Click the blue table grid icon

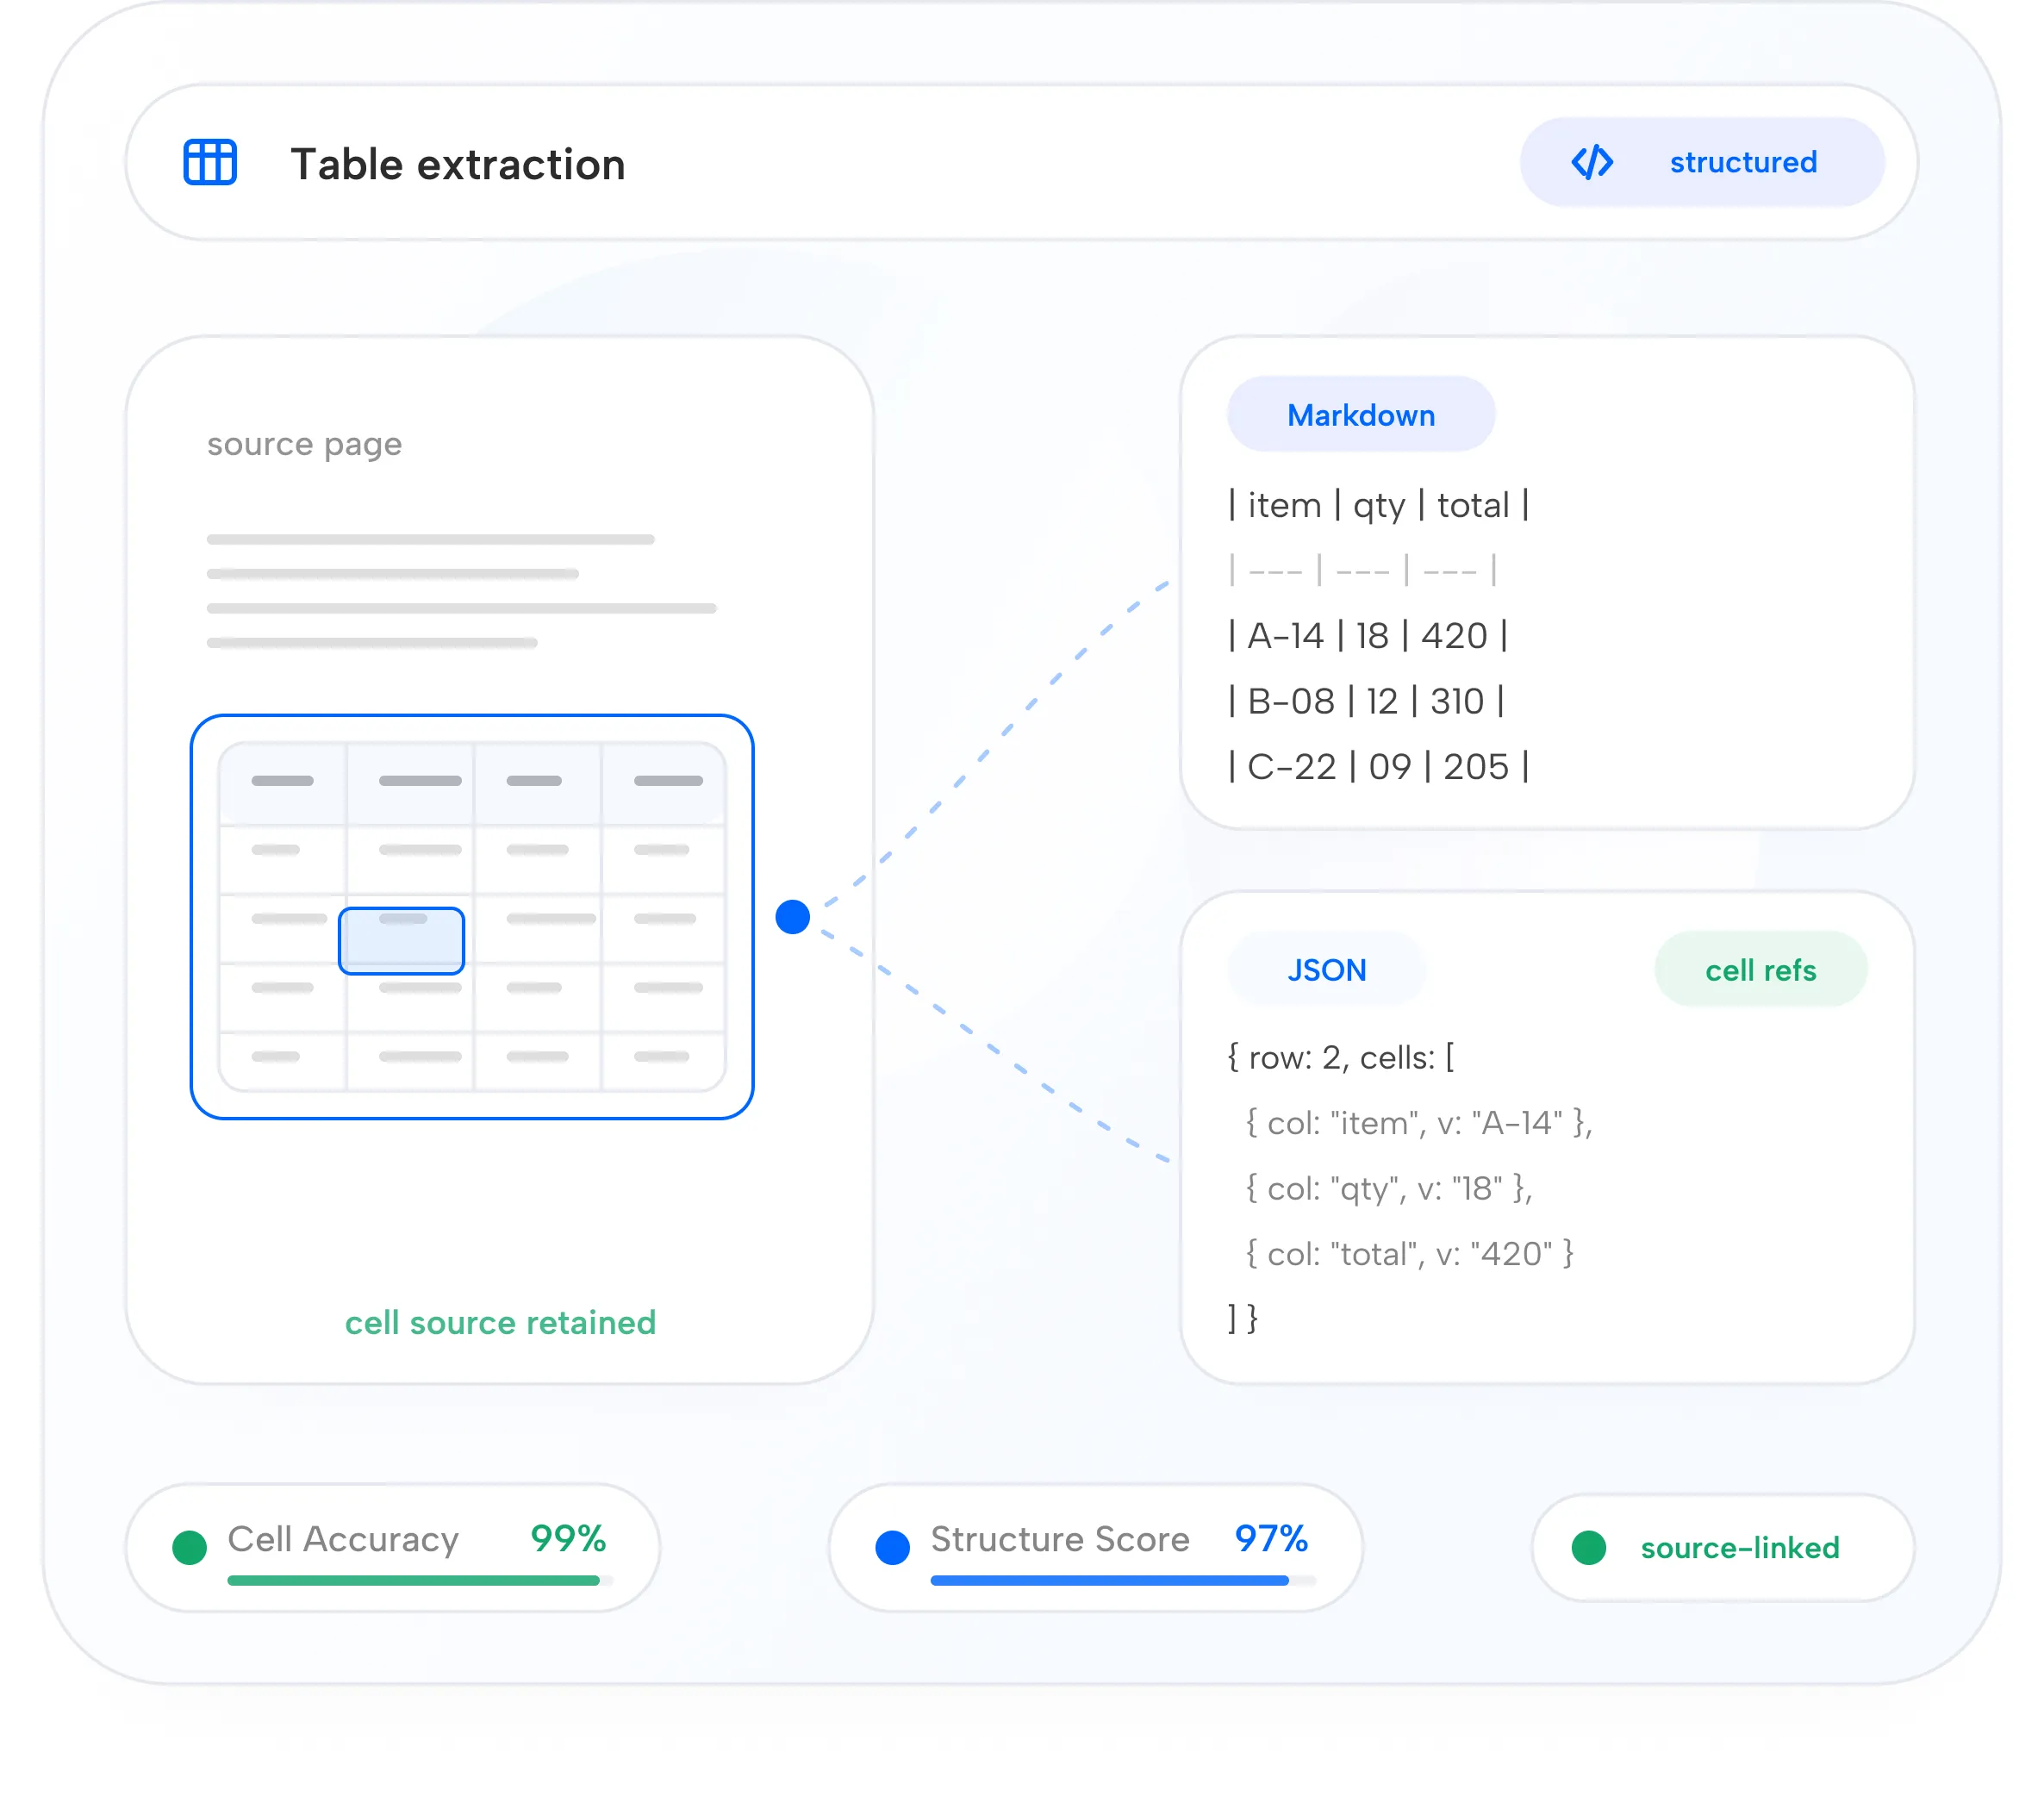(210, 162)
